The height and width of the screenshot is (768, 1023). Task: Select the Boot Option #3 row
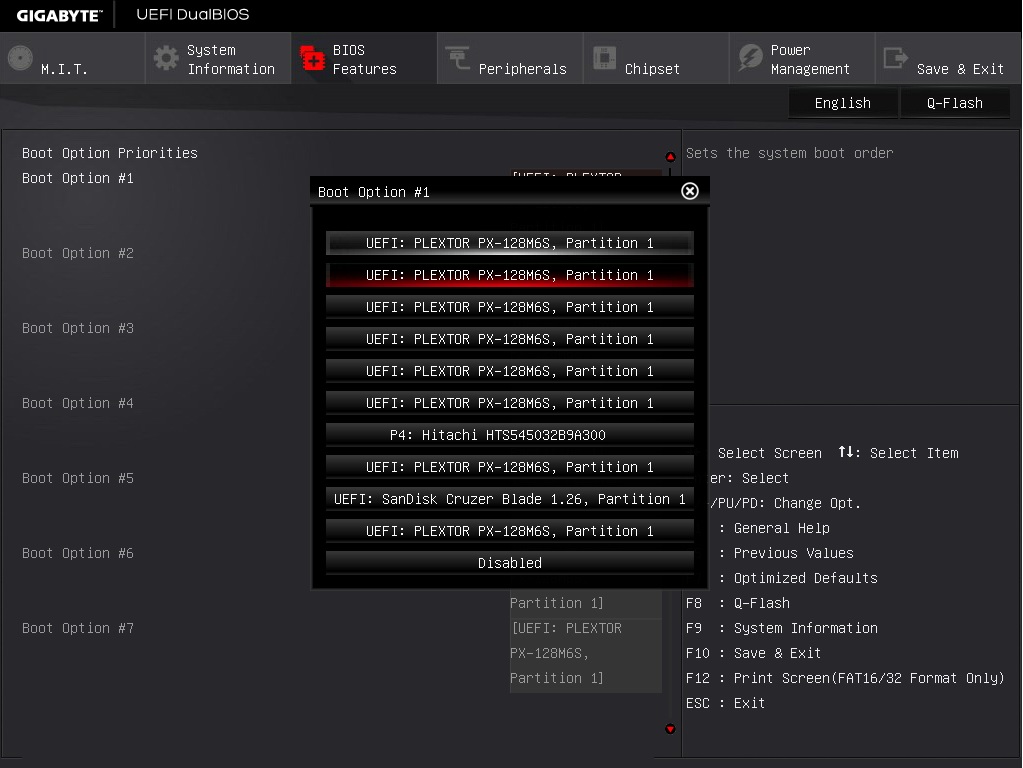coord(78,328)
